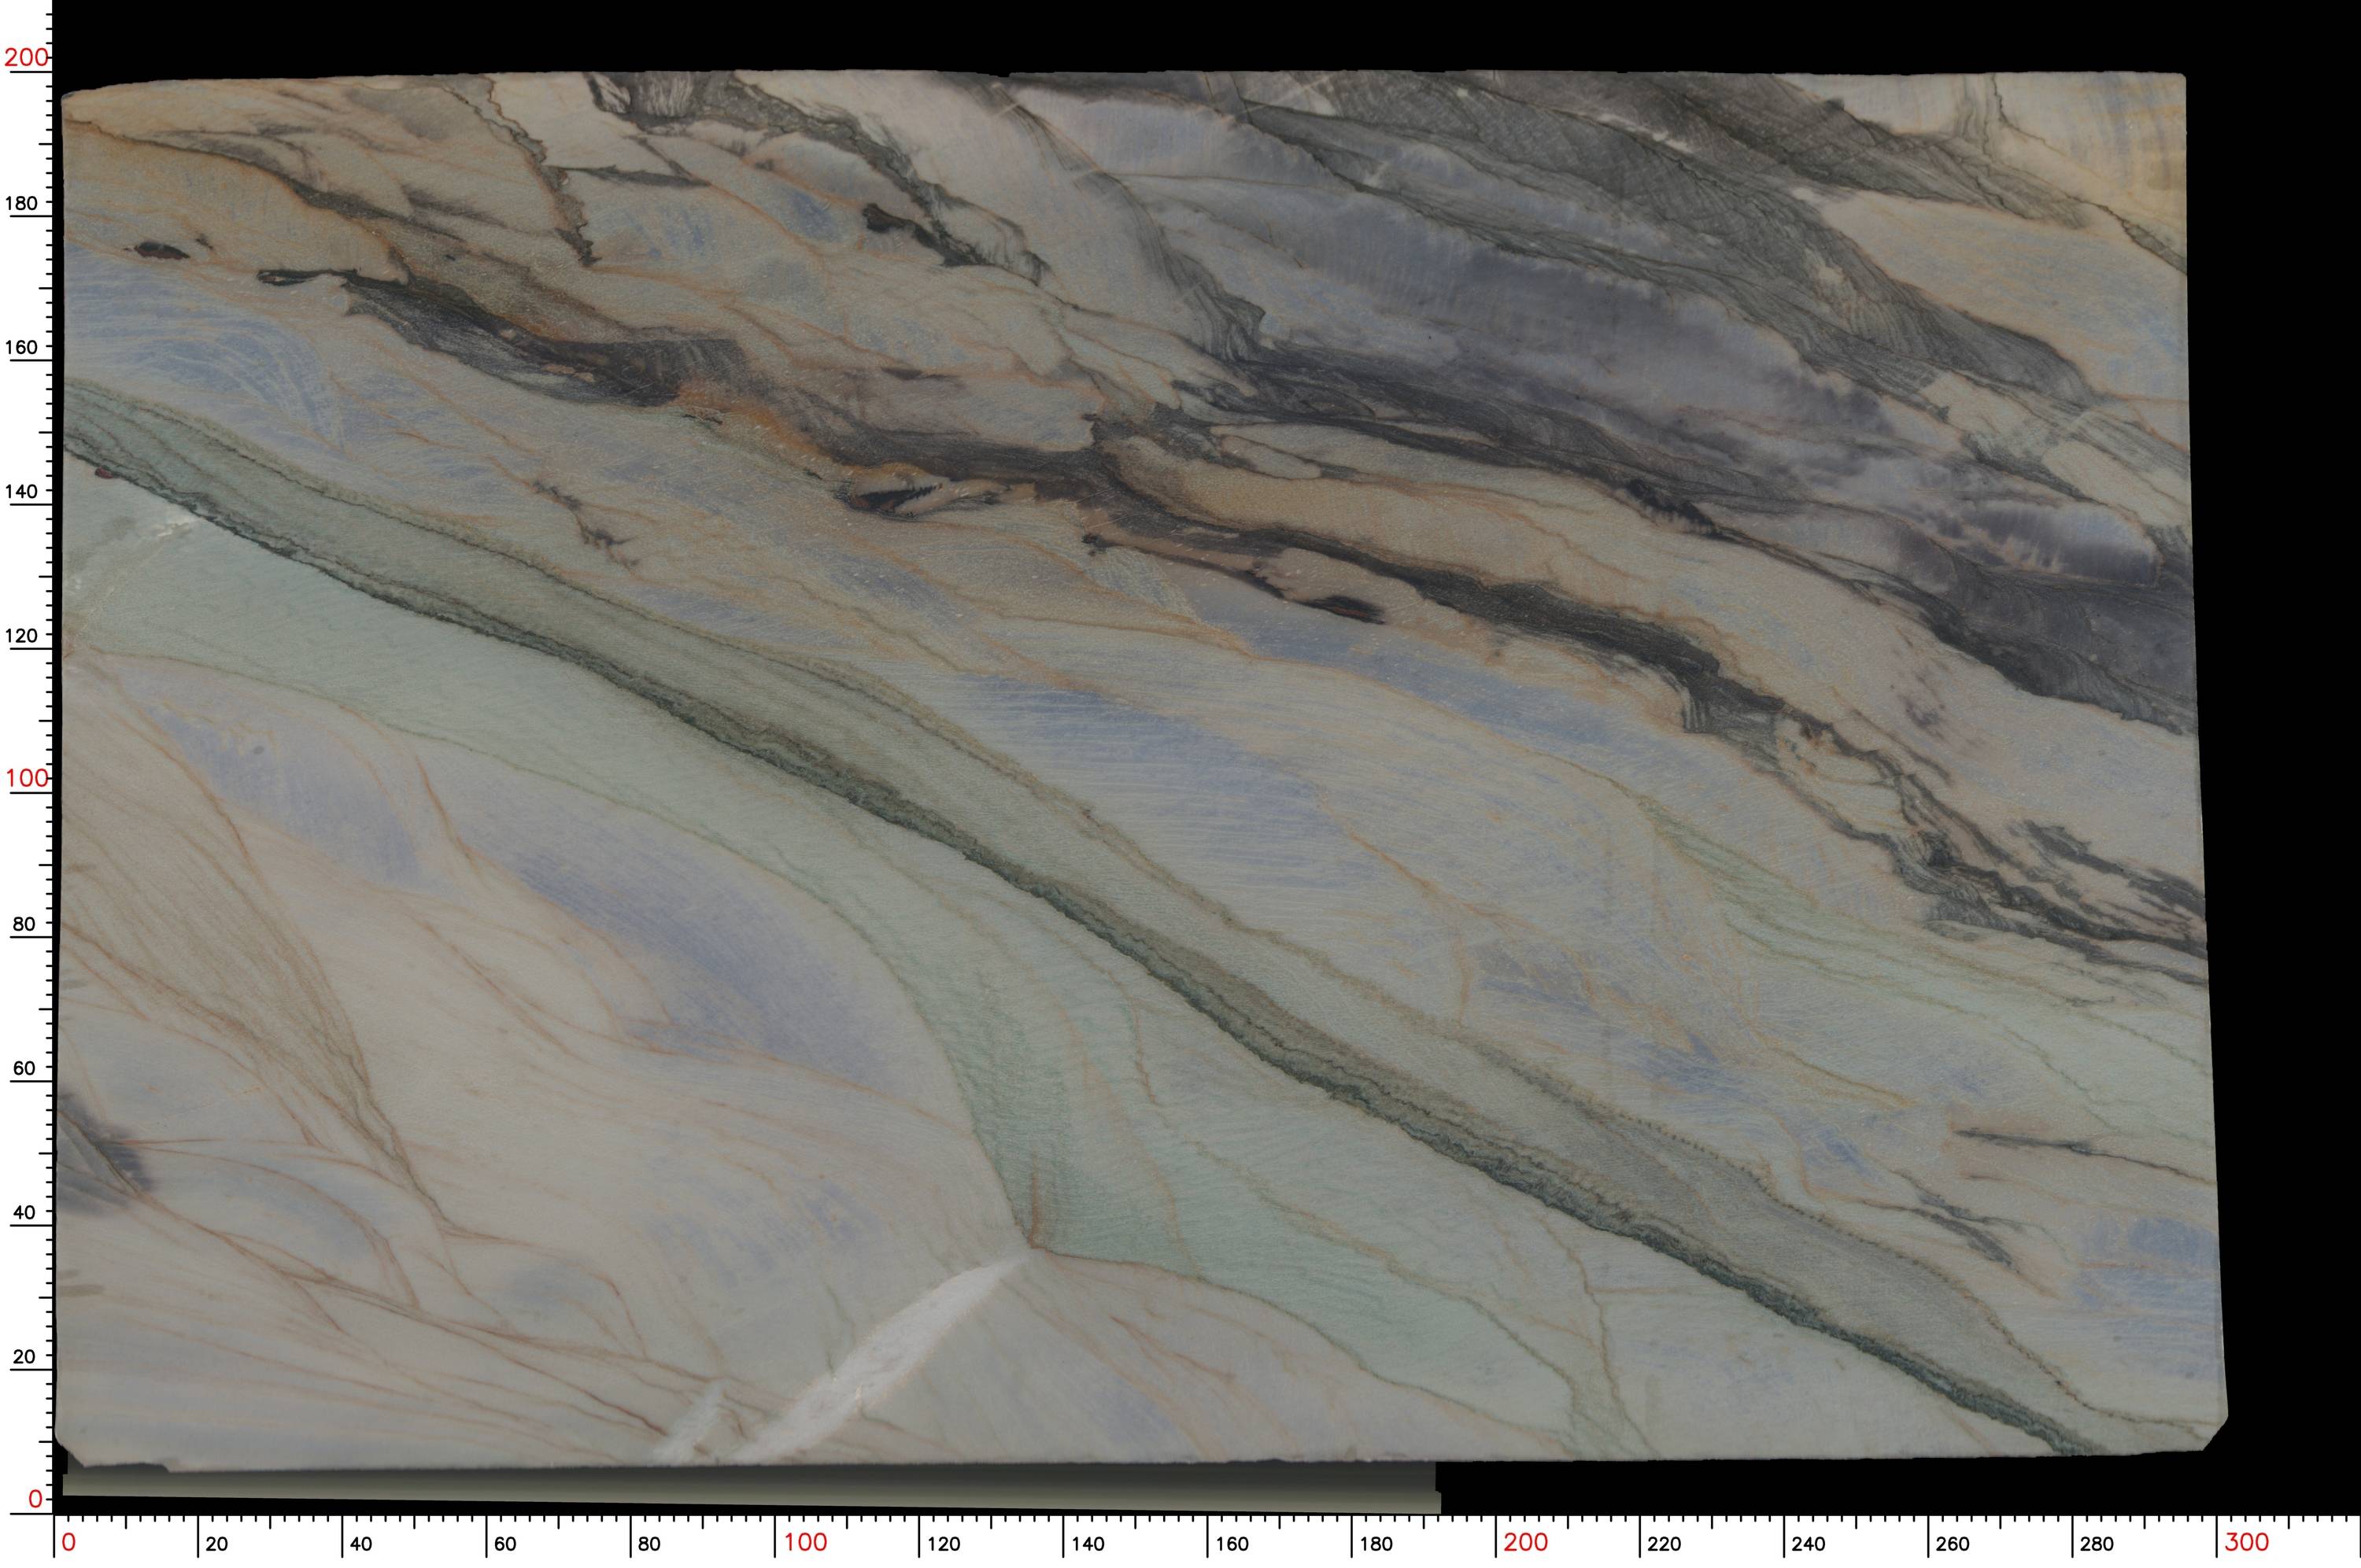2361x1568 pixels.
Task: Select the red 0 on the vertical ruler
Action: point(36,1499)
